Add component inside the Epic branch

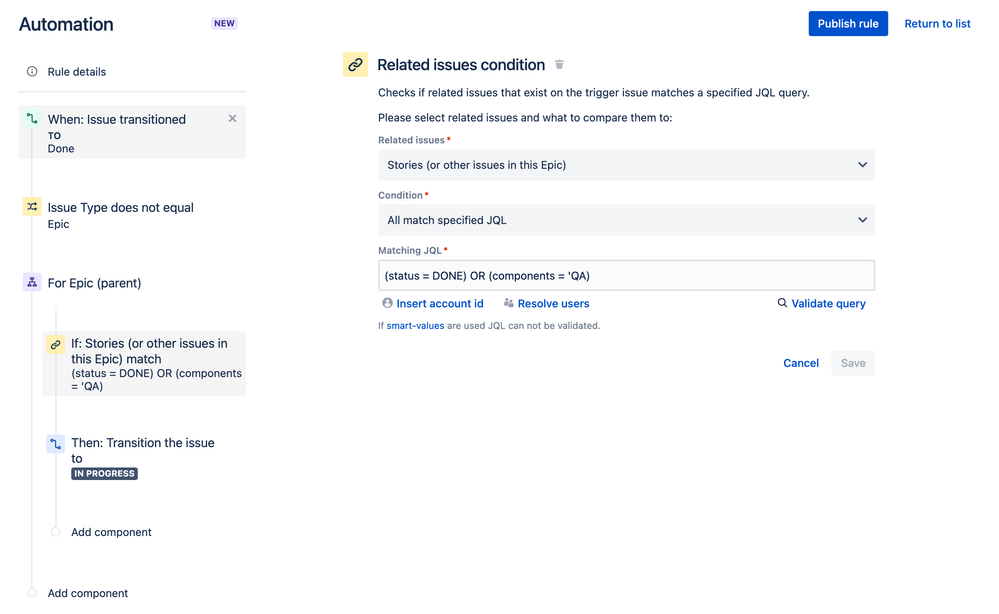click(111, 532)
